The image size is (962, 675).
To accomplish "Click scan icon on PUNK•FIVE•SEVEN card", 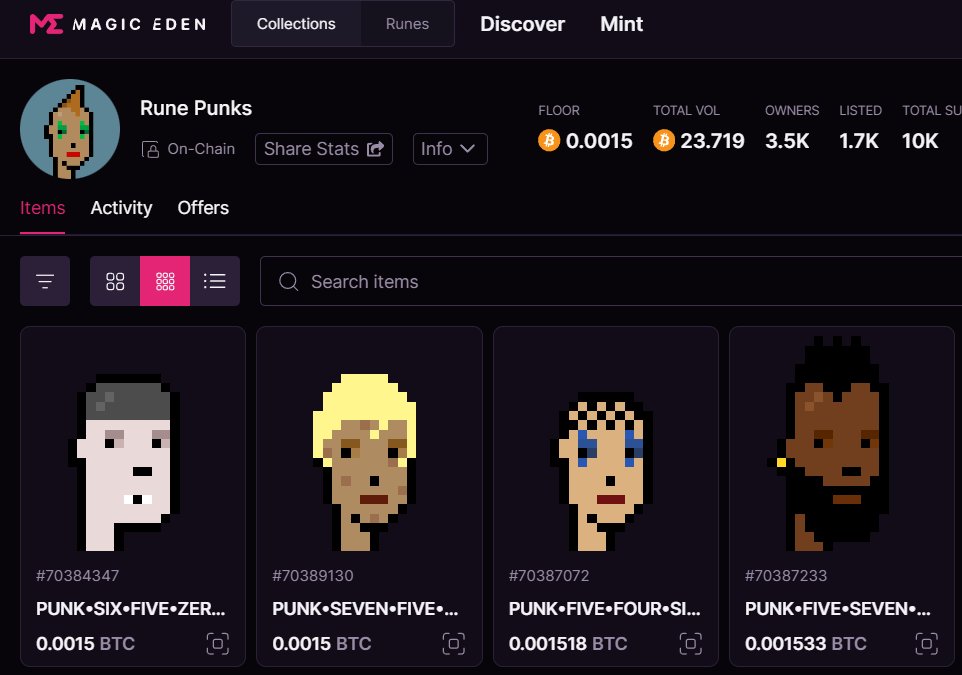I will 926,644.
